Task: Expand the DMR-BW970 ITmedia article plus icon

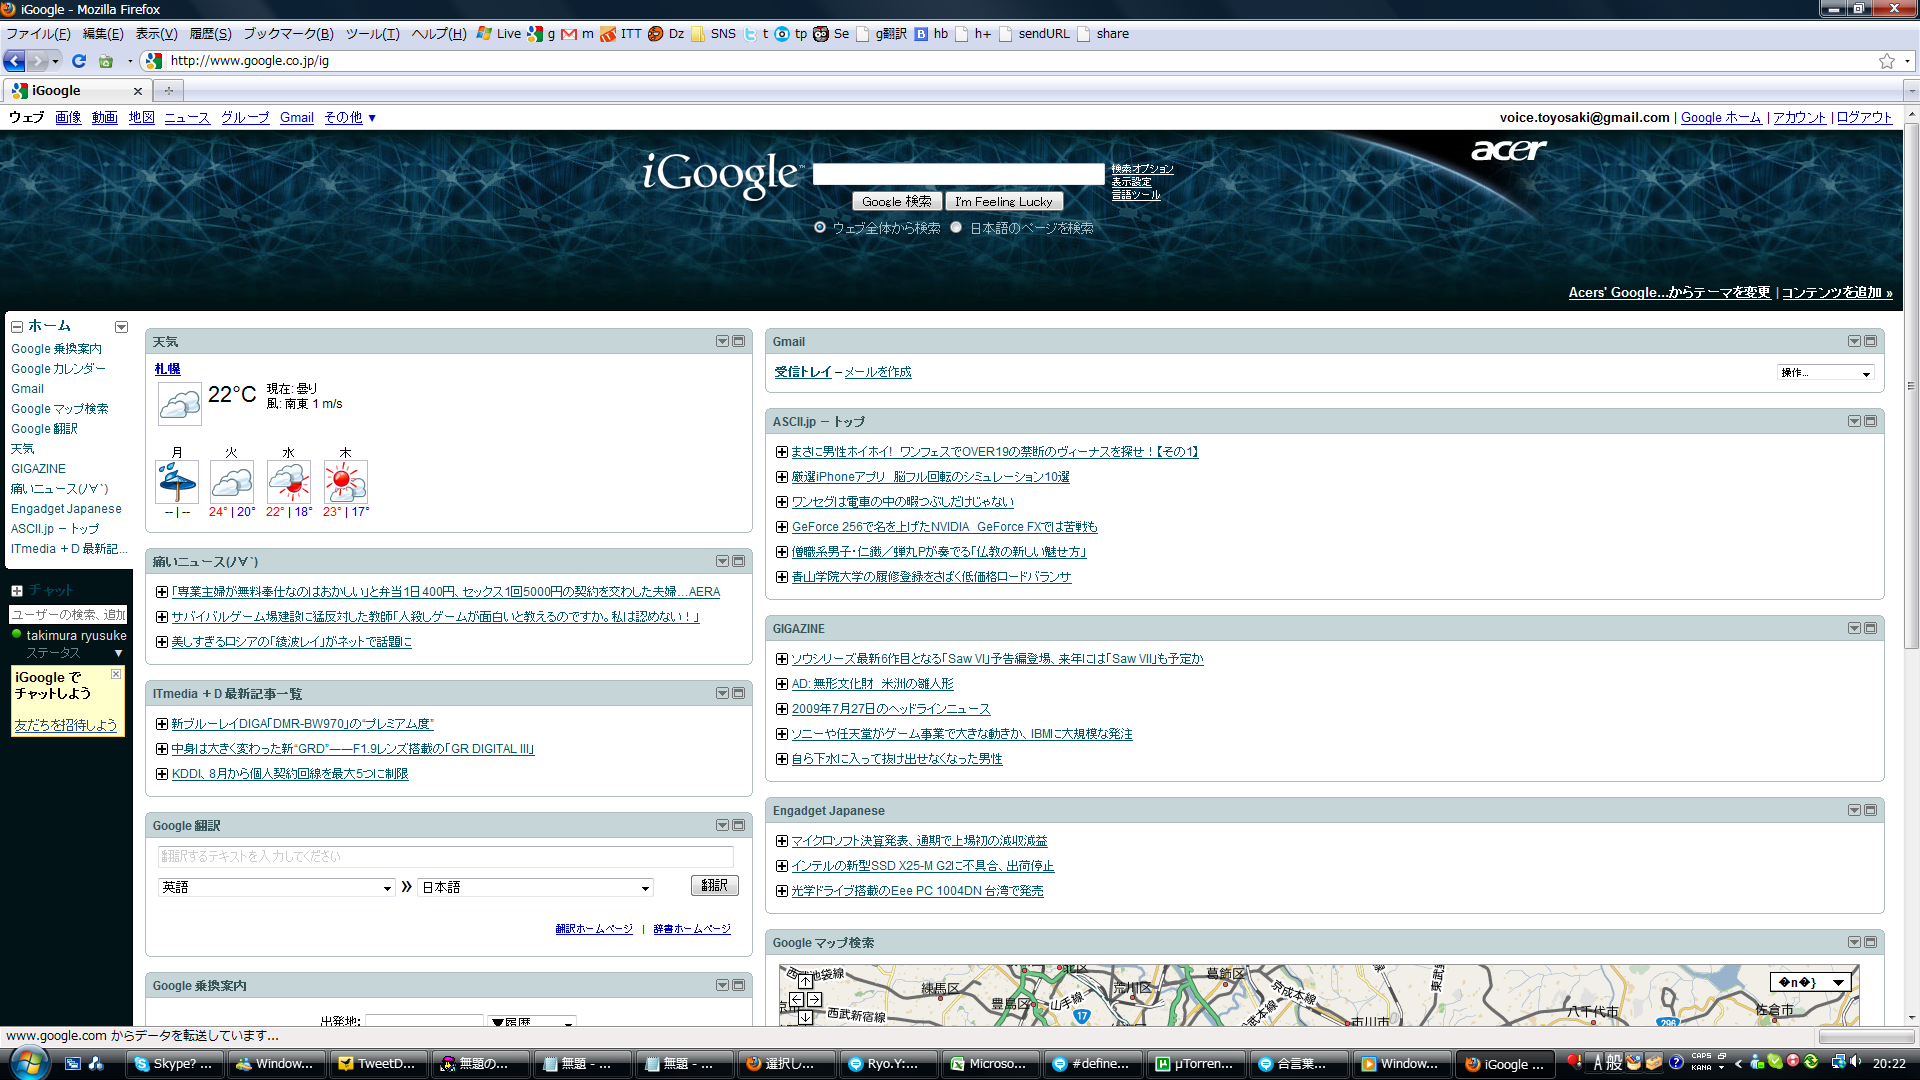Action: pyautogui.click(x=162, y=724)
